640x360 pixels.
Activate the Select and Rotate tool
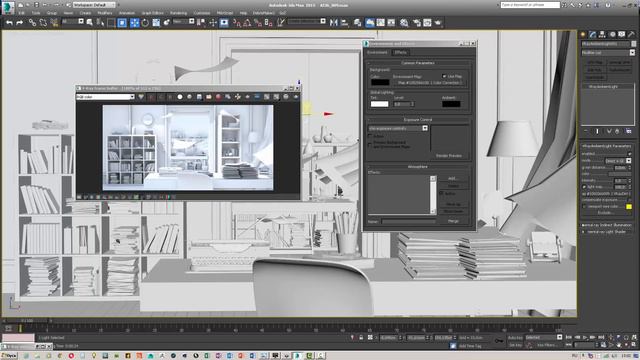coord(145,23)
